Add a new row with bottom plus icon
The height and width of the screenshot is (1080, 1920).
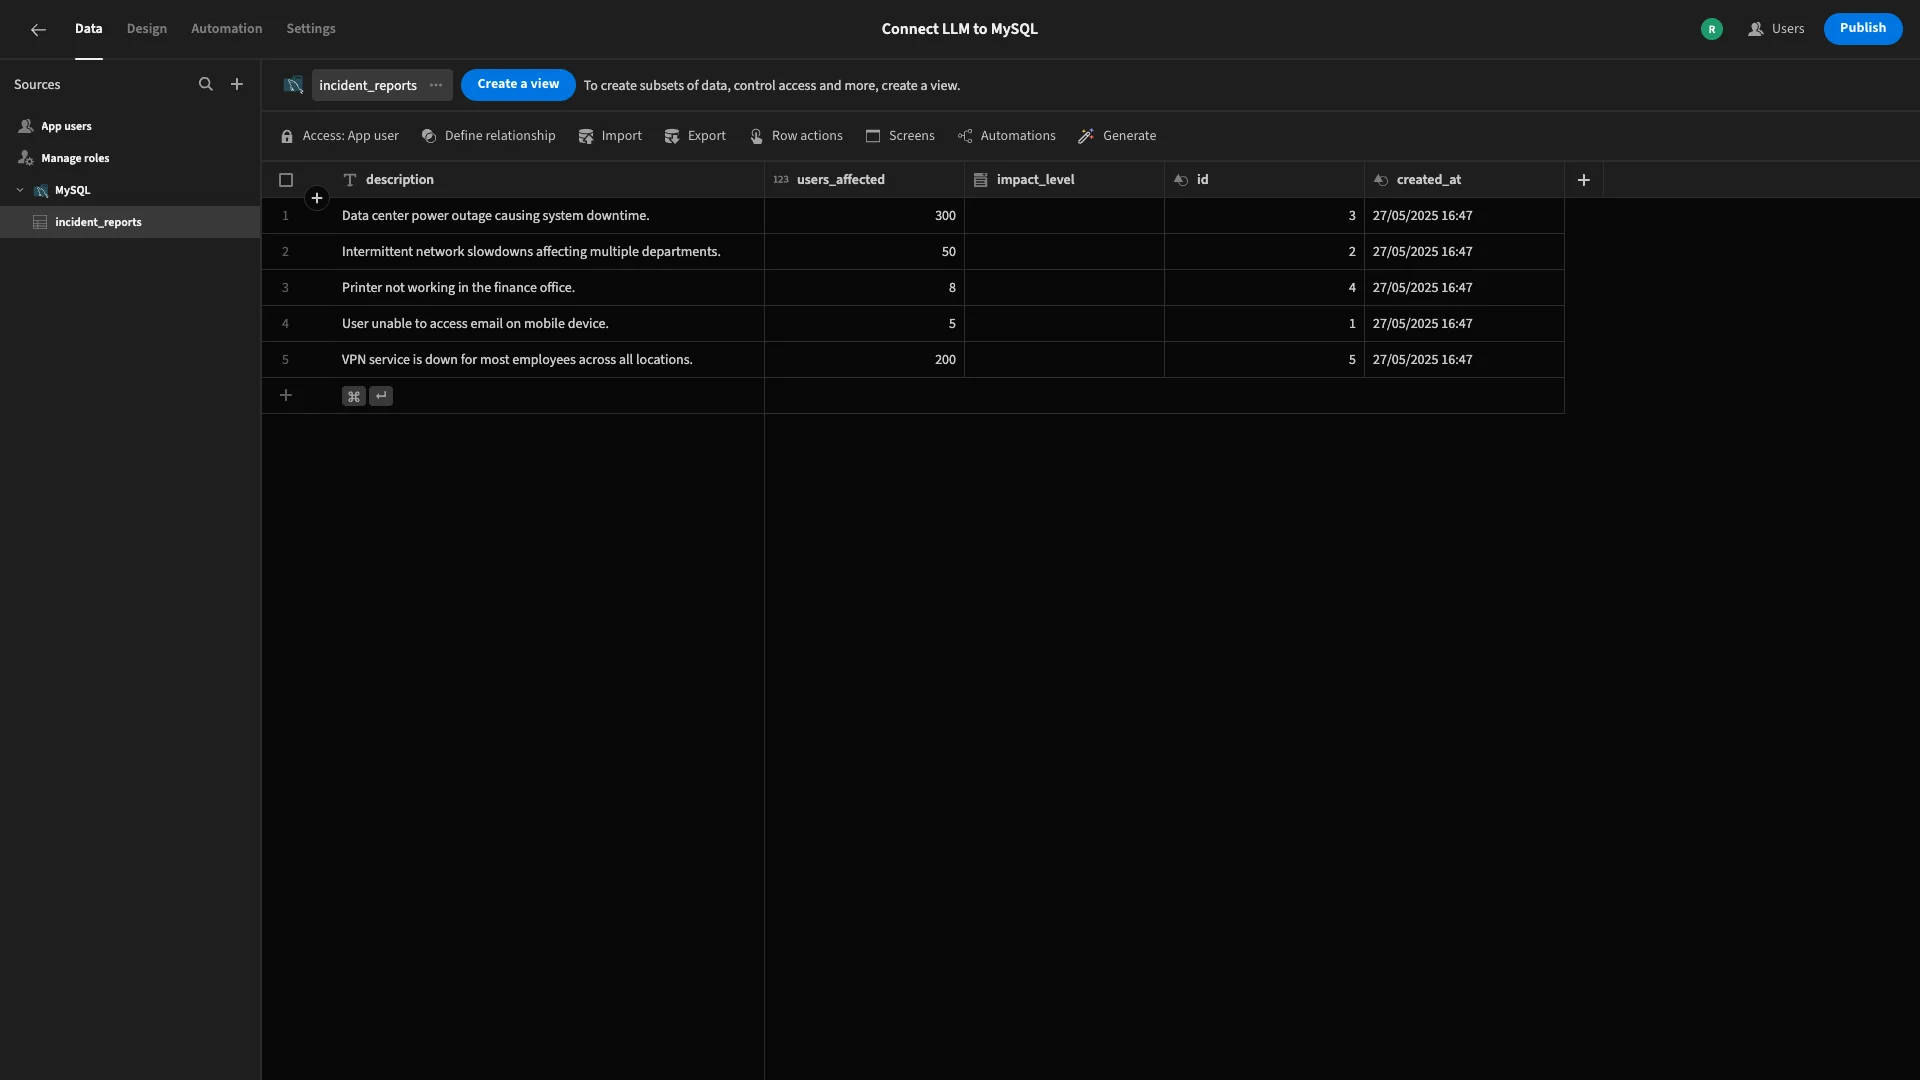point(286,396)
